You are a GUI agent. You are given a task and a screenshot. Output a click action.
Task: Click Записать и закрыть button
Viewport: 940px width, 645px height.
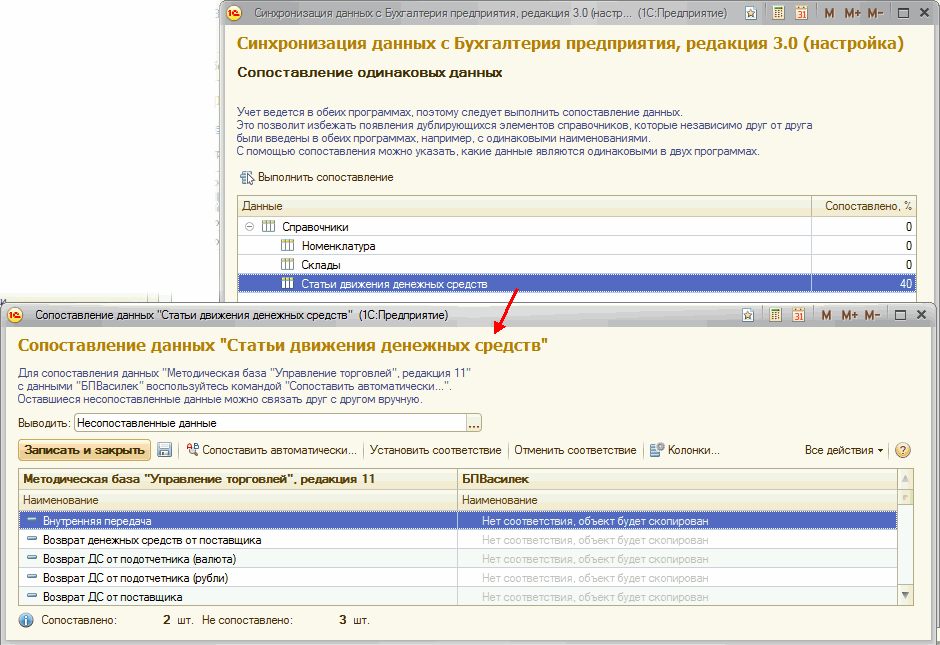[x=84, y=450]
